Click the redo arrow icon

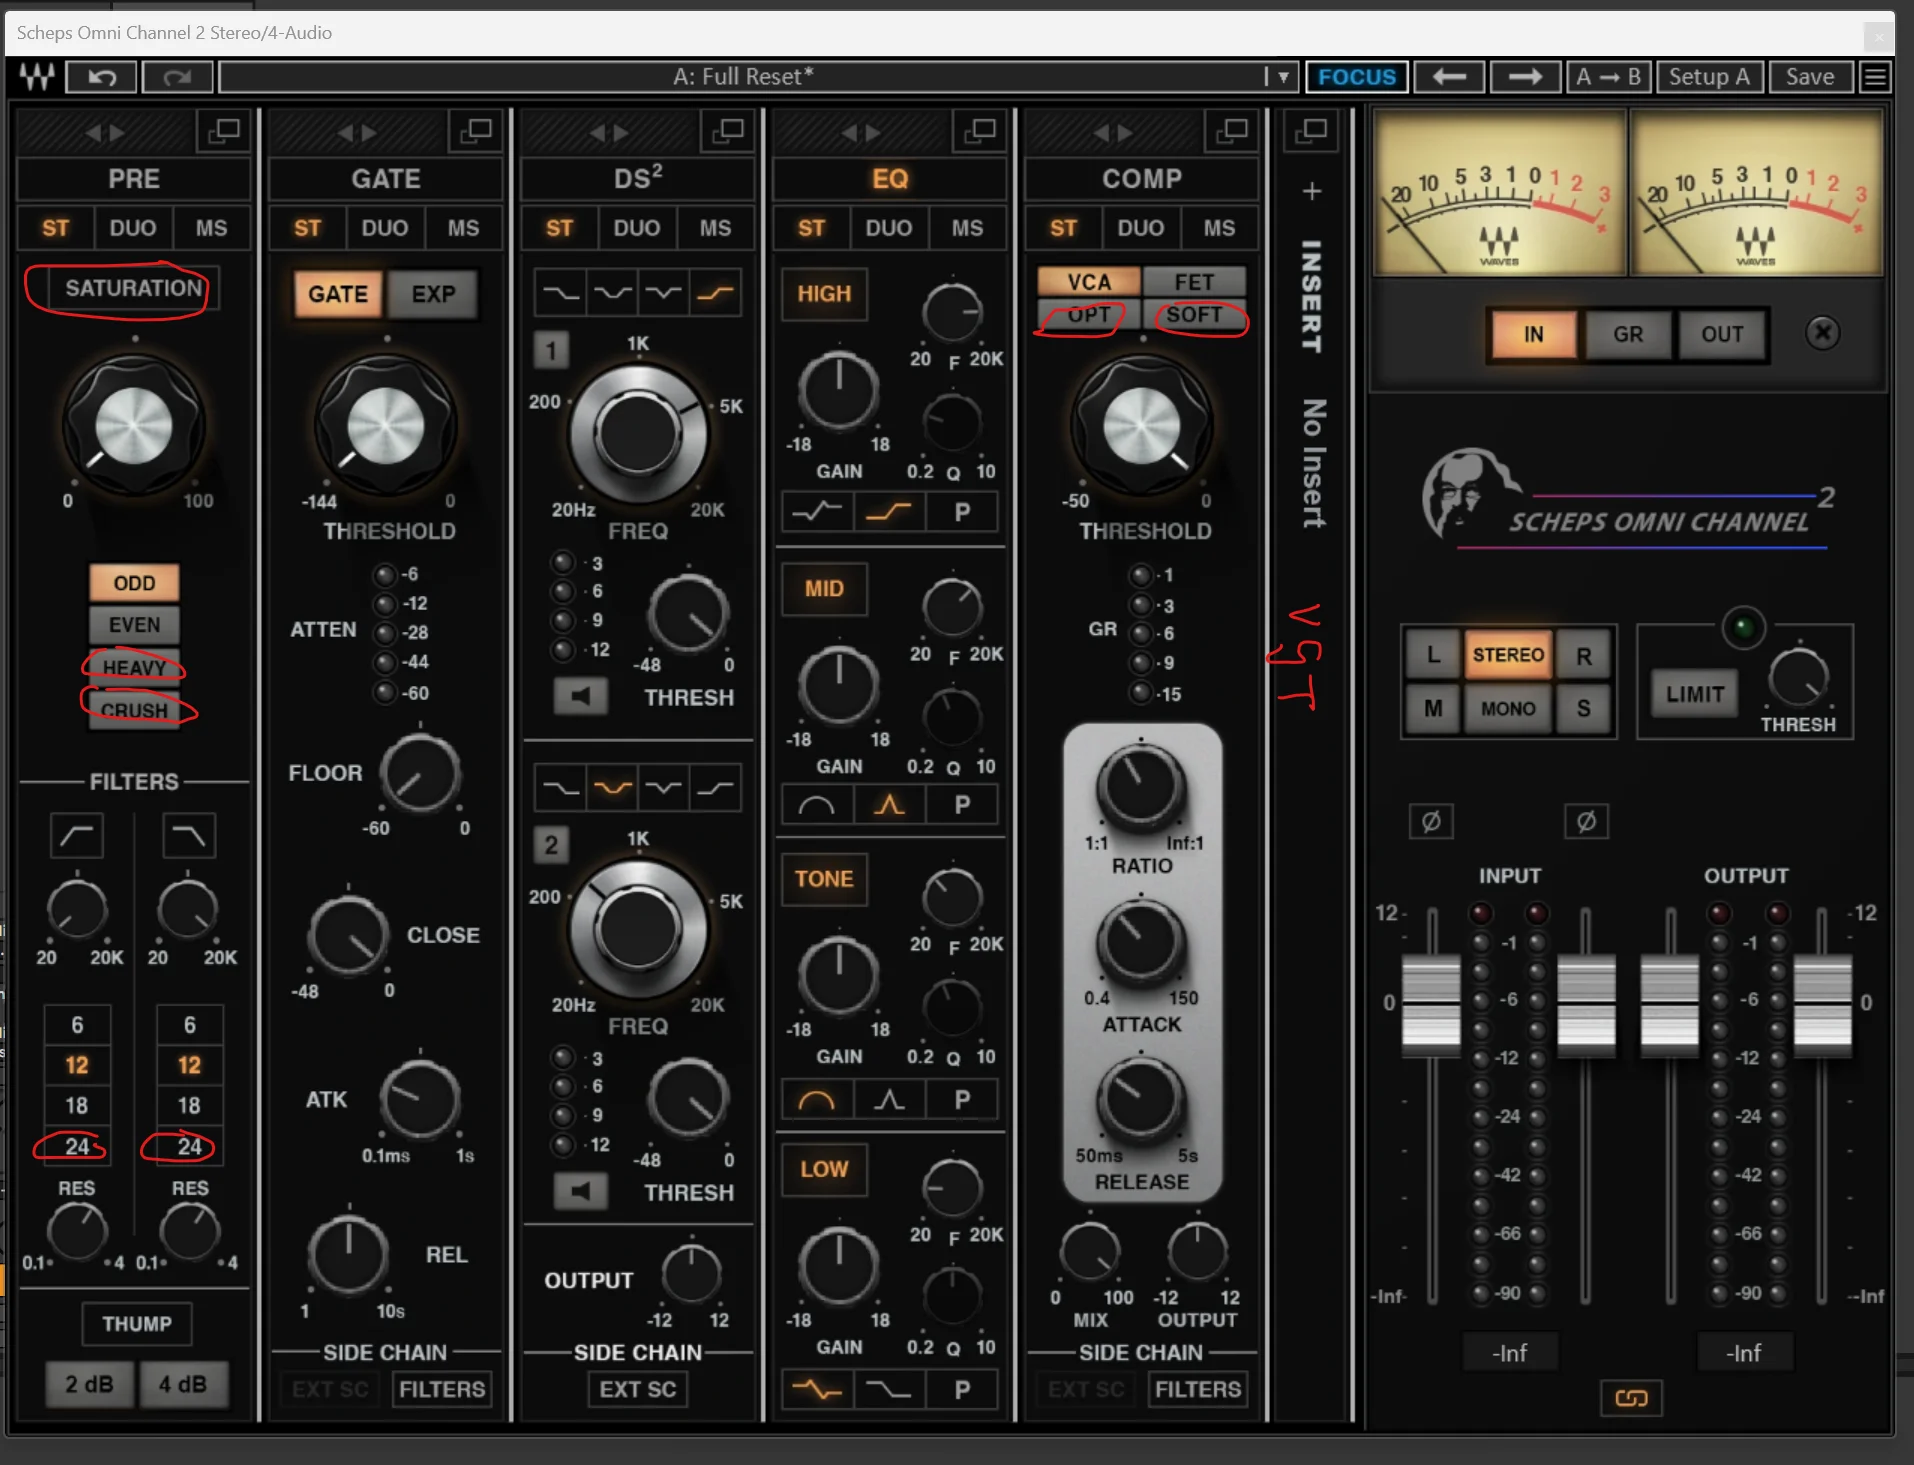point(177,77)
